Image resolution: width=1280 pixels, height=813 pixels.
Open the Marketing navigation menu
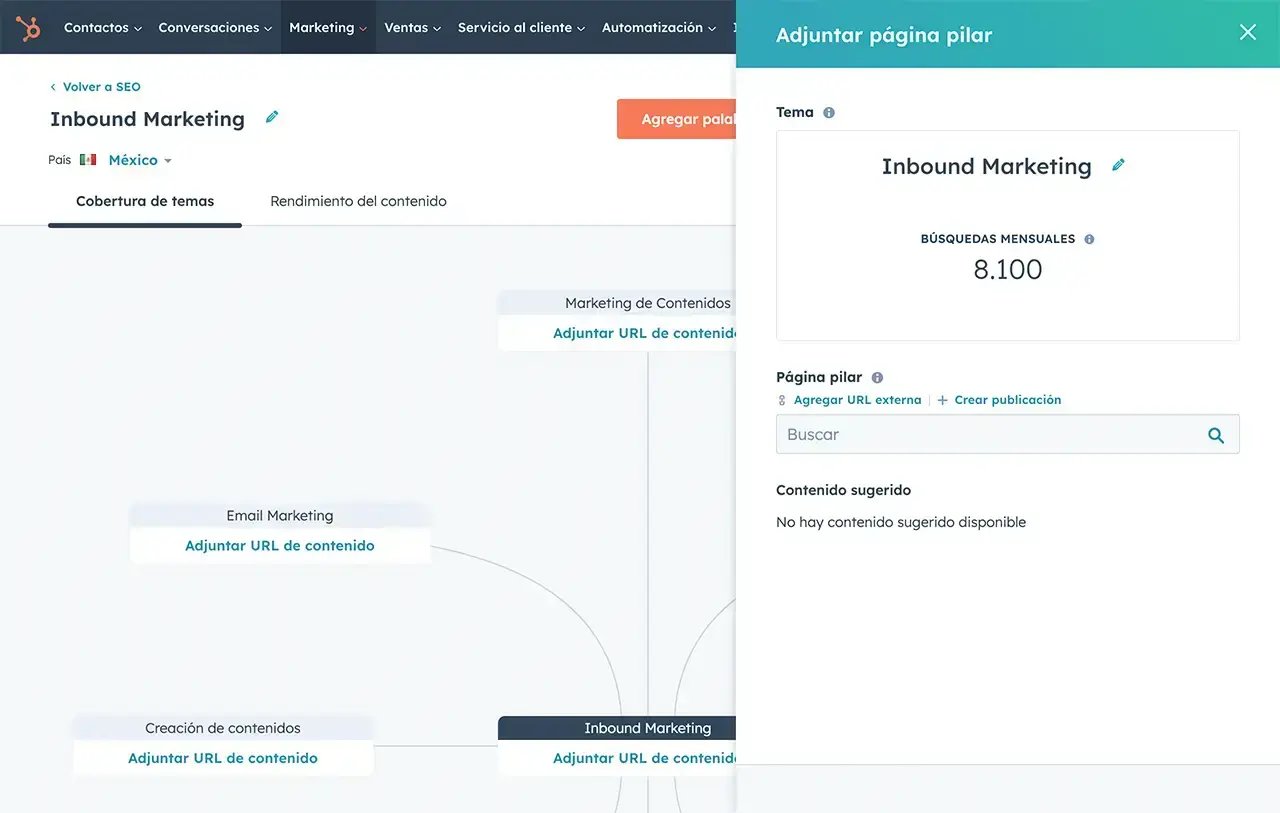coord(327,28)
